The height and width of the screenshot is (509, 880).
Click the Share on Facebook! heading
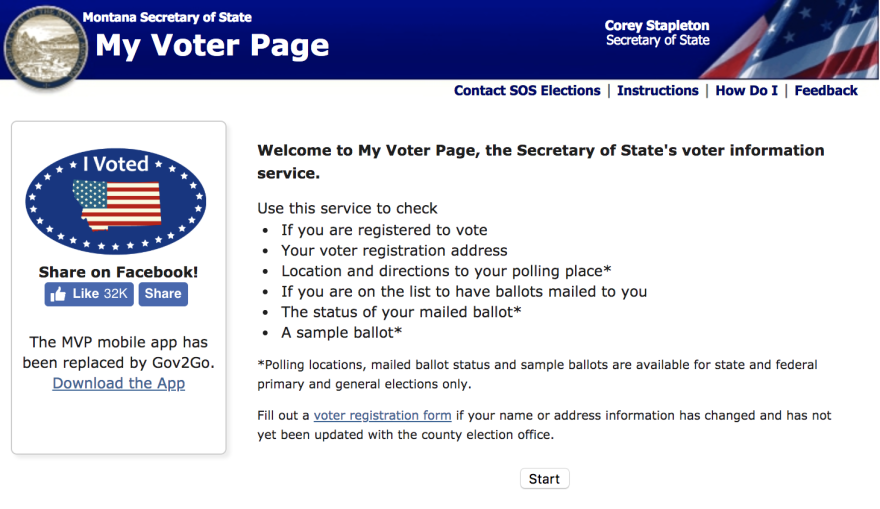118,272
